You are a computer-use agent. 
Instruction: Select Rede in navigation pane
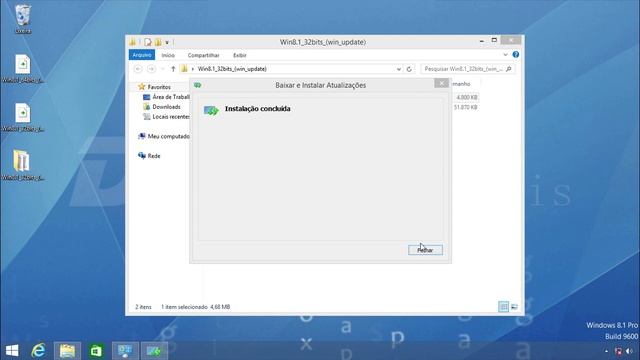tap(149, 156)
